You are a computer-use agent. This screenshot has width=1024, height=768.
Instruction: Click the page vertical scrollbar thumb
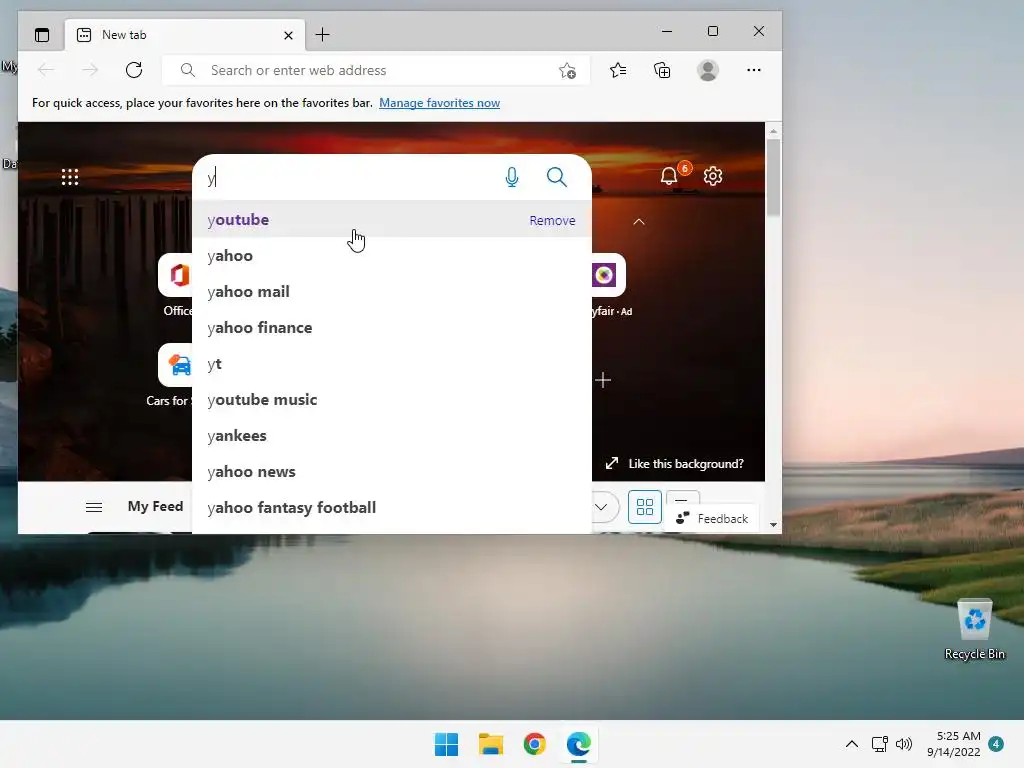click(773, 178)
